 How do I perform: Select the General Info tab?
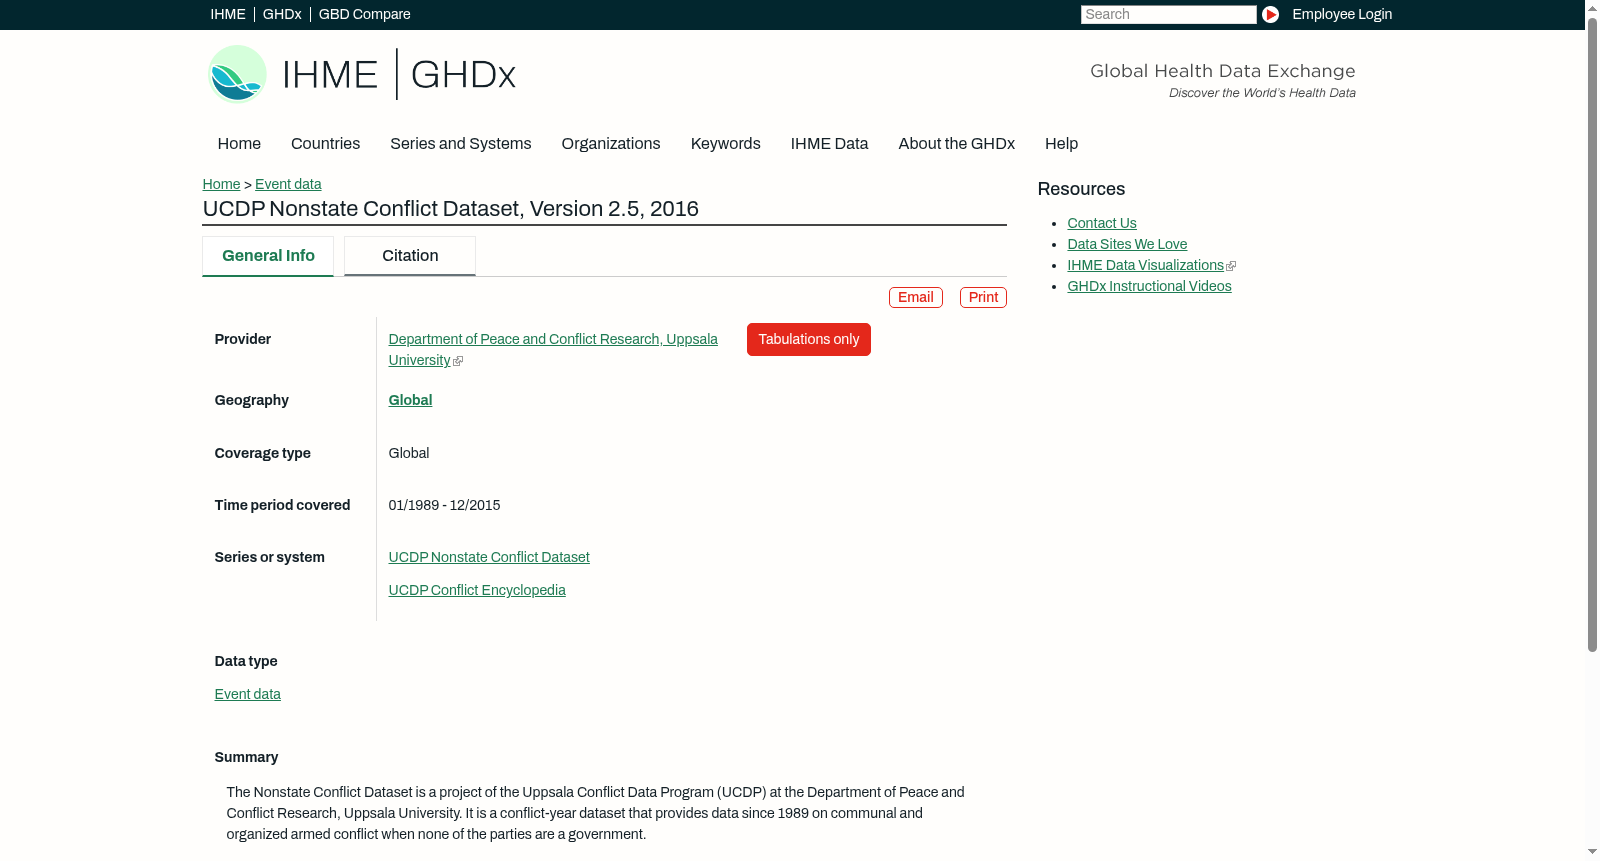pos(268,256)
